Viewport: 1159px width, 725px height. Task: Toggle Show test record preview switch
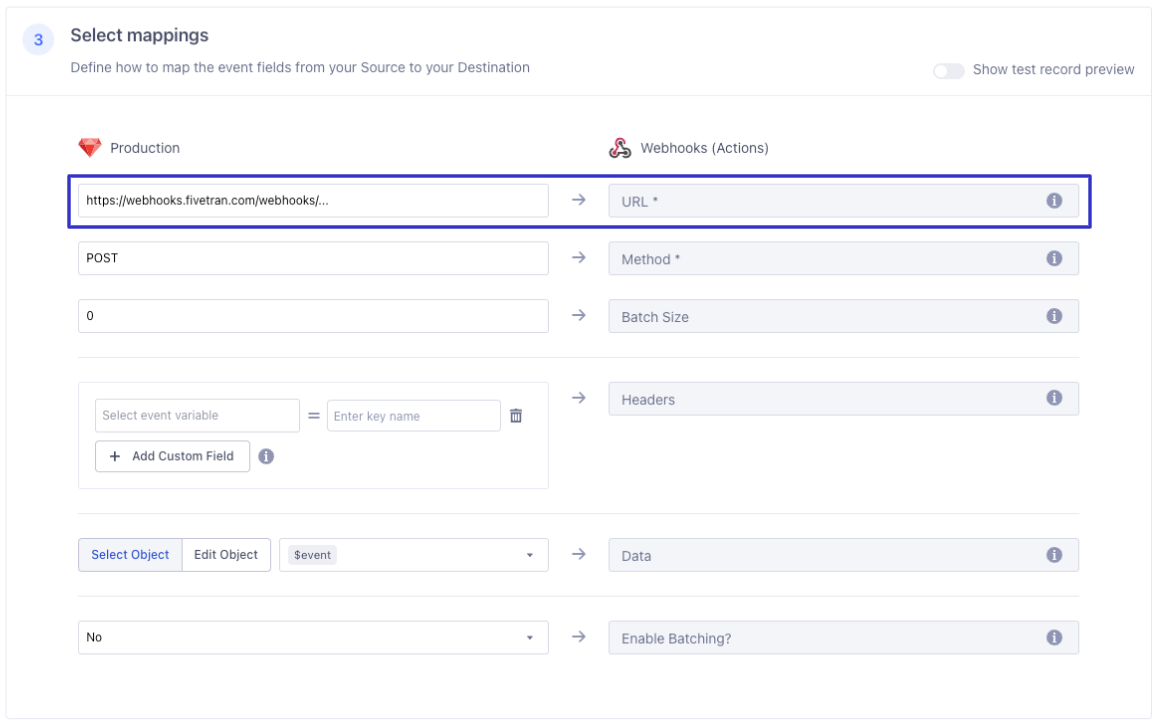(x=948, y=70)
